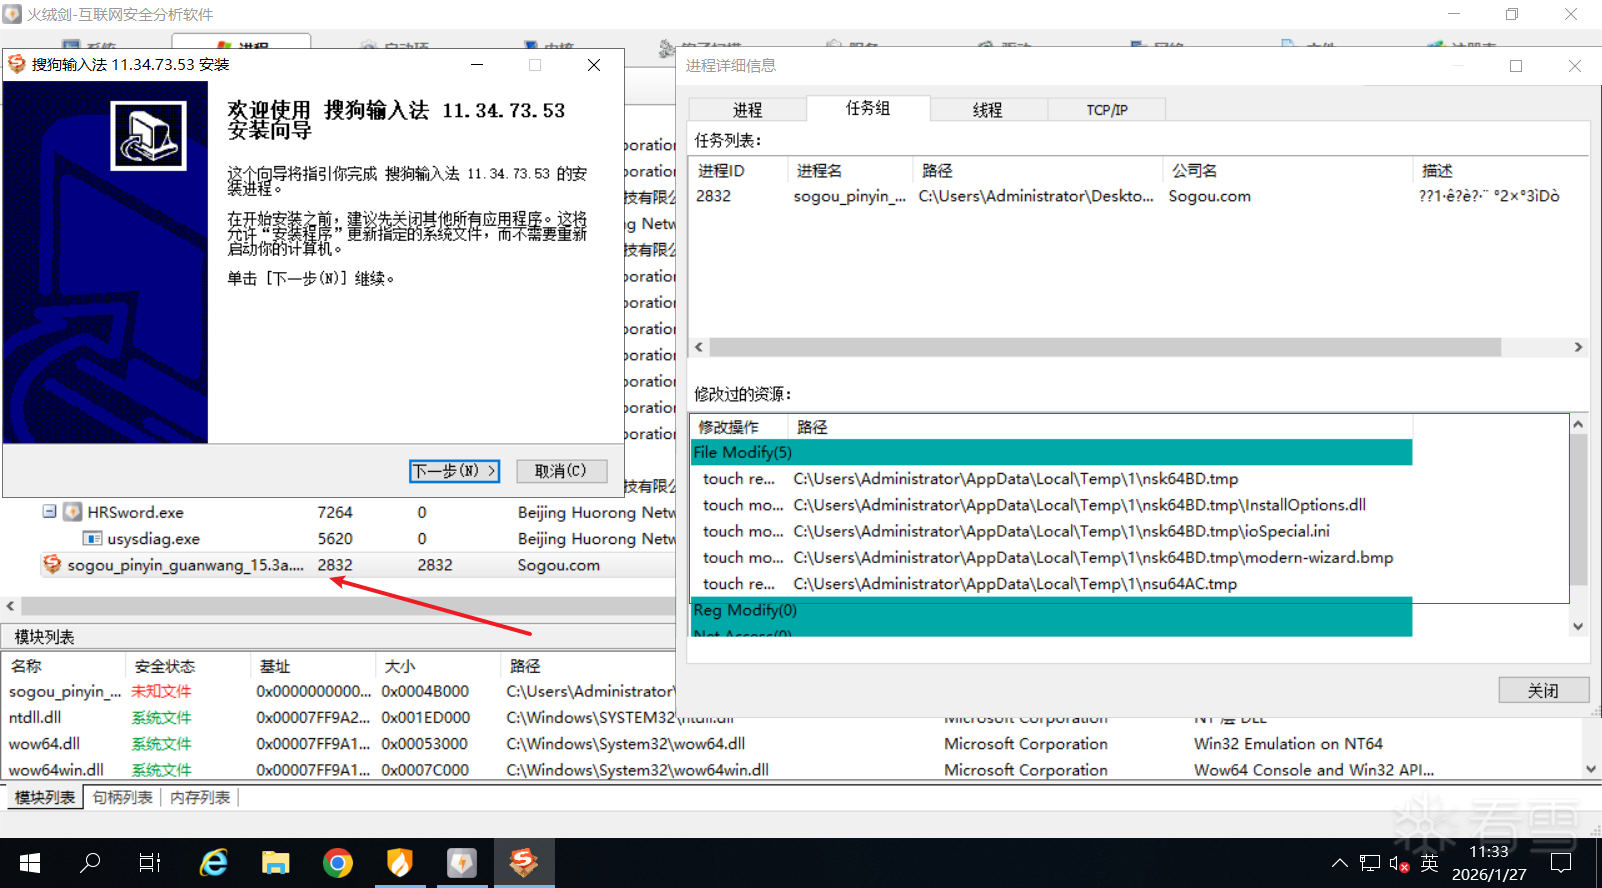Switch to Sogou installer taskbar icon
Screen dimensions: 1602x888
(524, 862)
